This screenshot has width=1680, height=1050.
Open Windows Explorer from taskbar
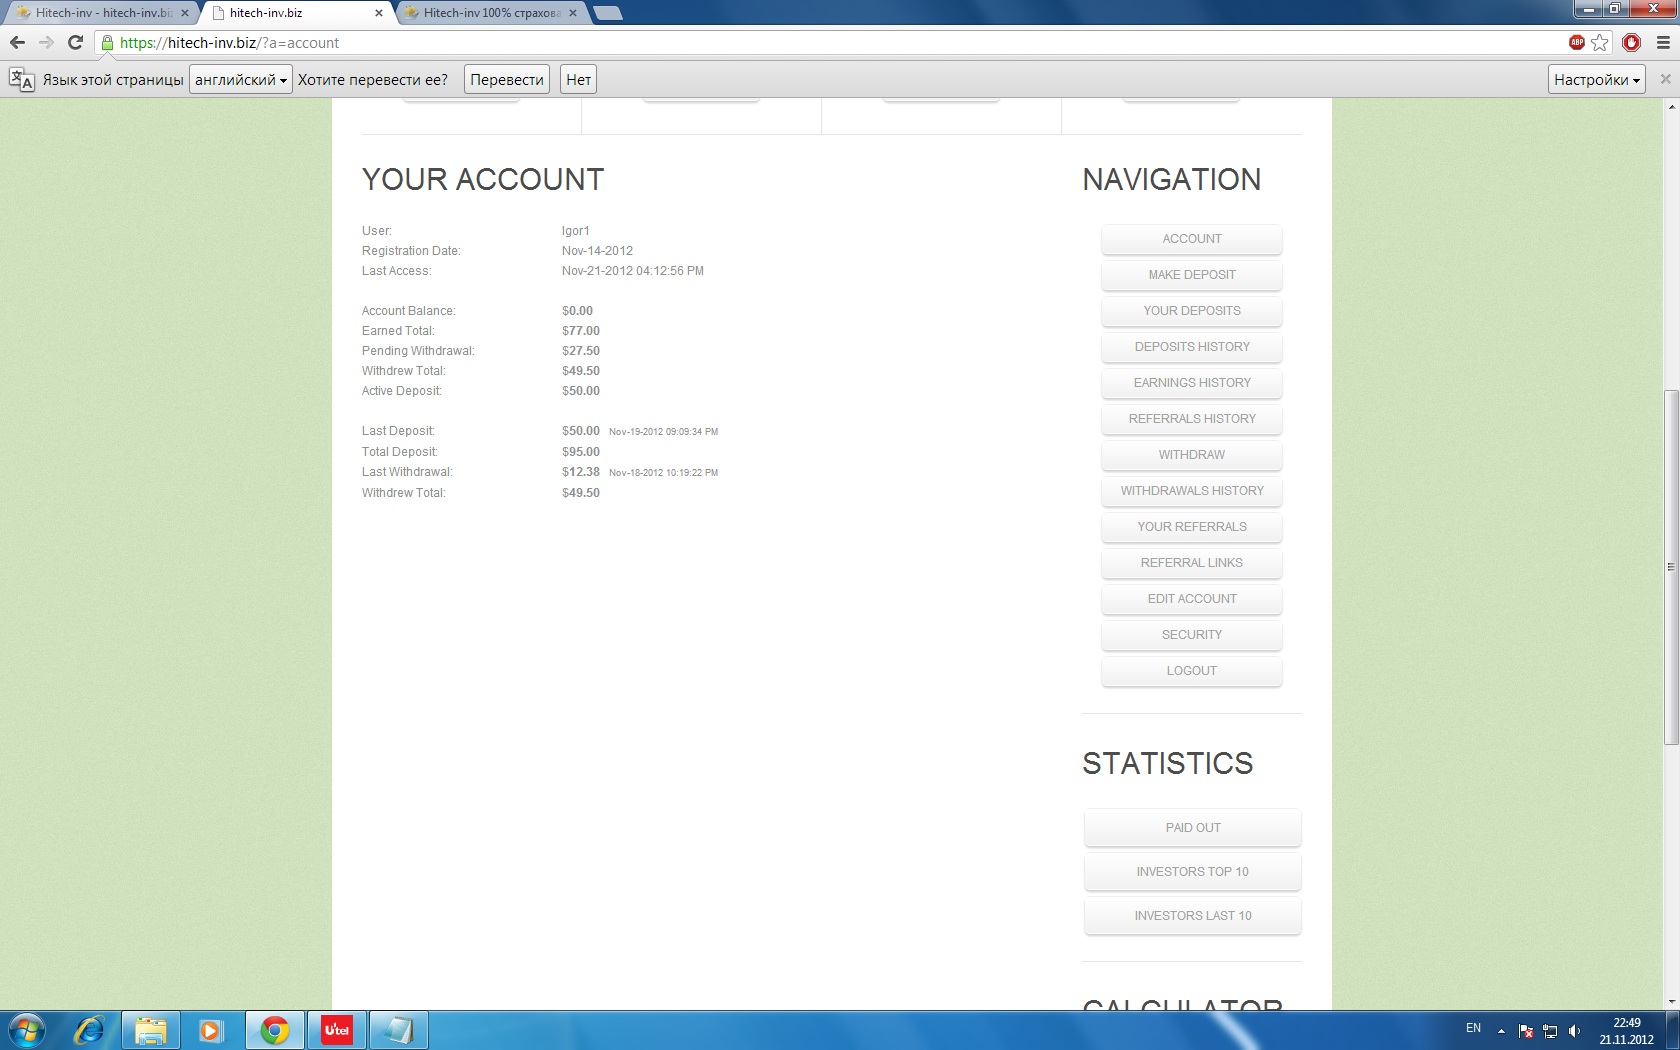(x=151, y=1030)
